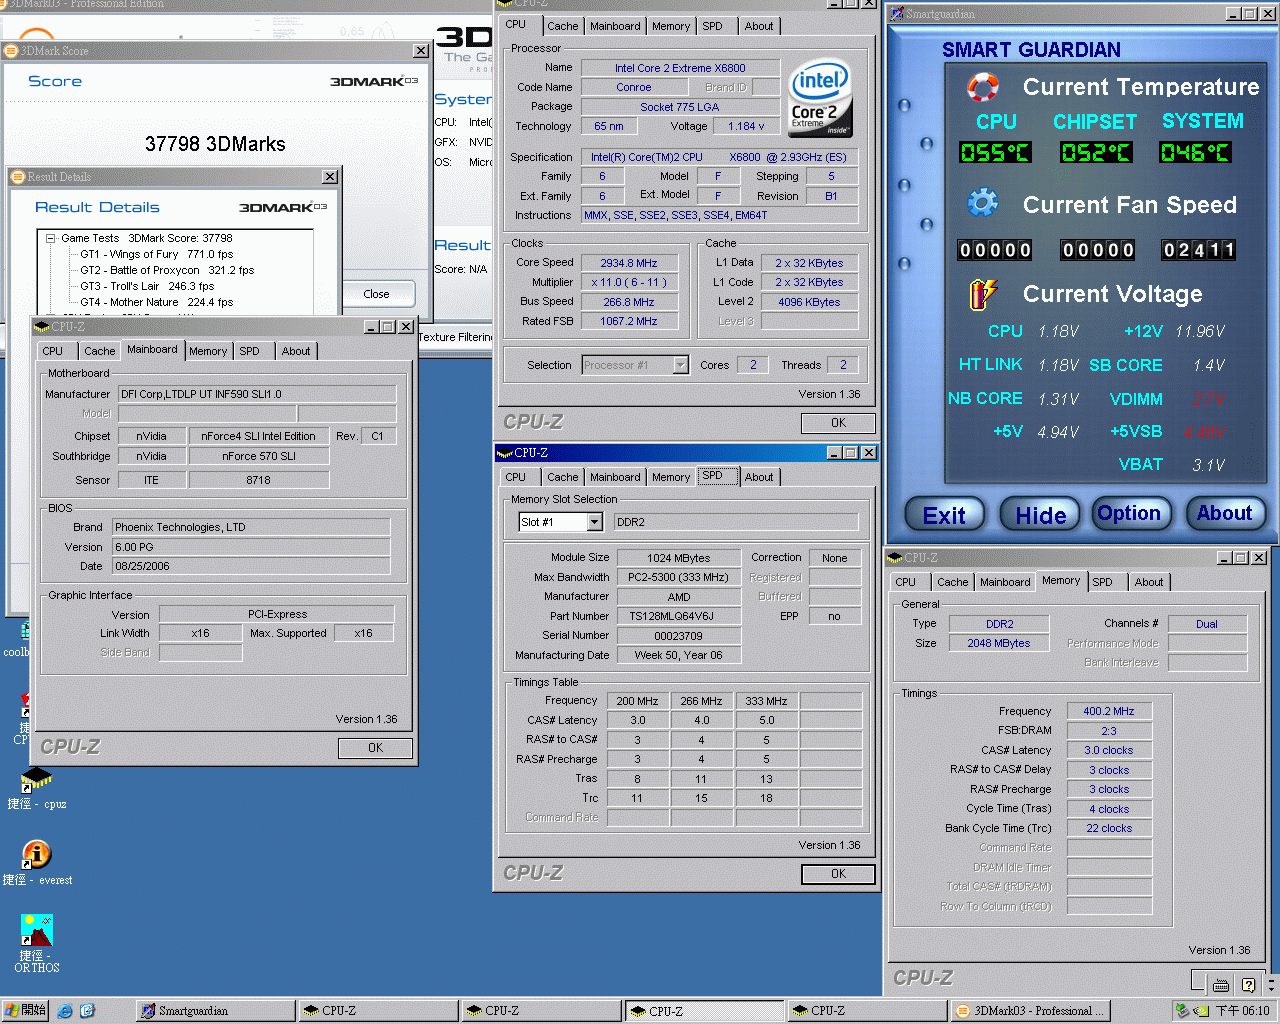
Task: Open the cpuz desktop shortcut icon
Action: click(36, 780)
